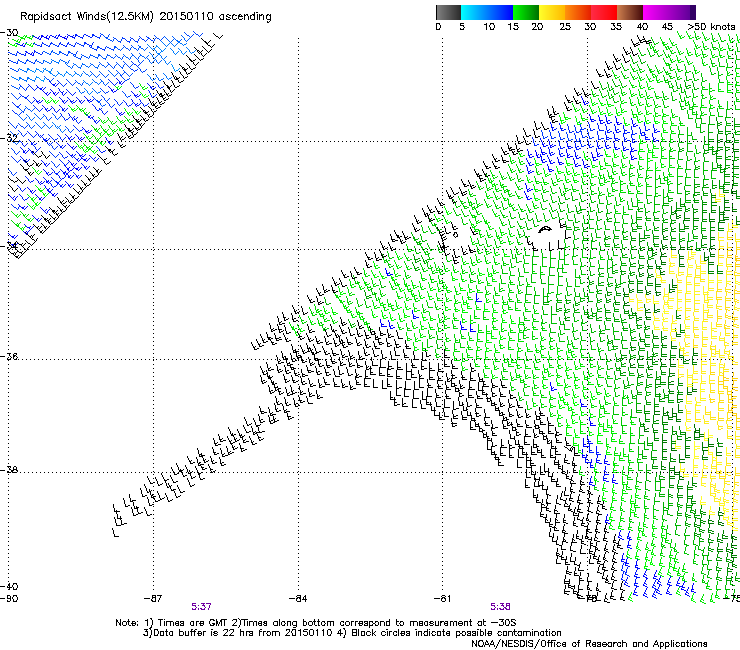
Task: Click the small black circle contamination marker
Action: click(455, 235)
